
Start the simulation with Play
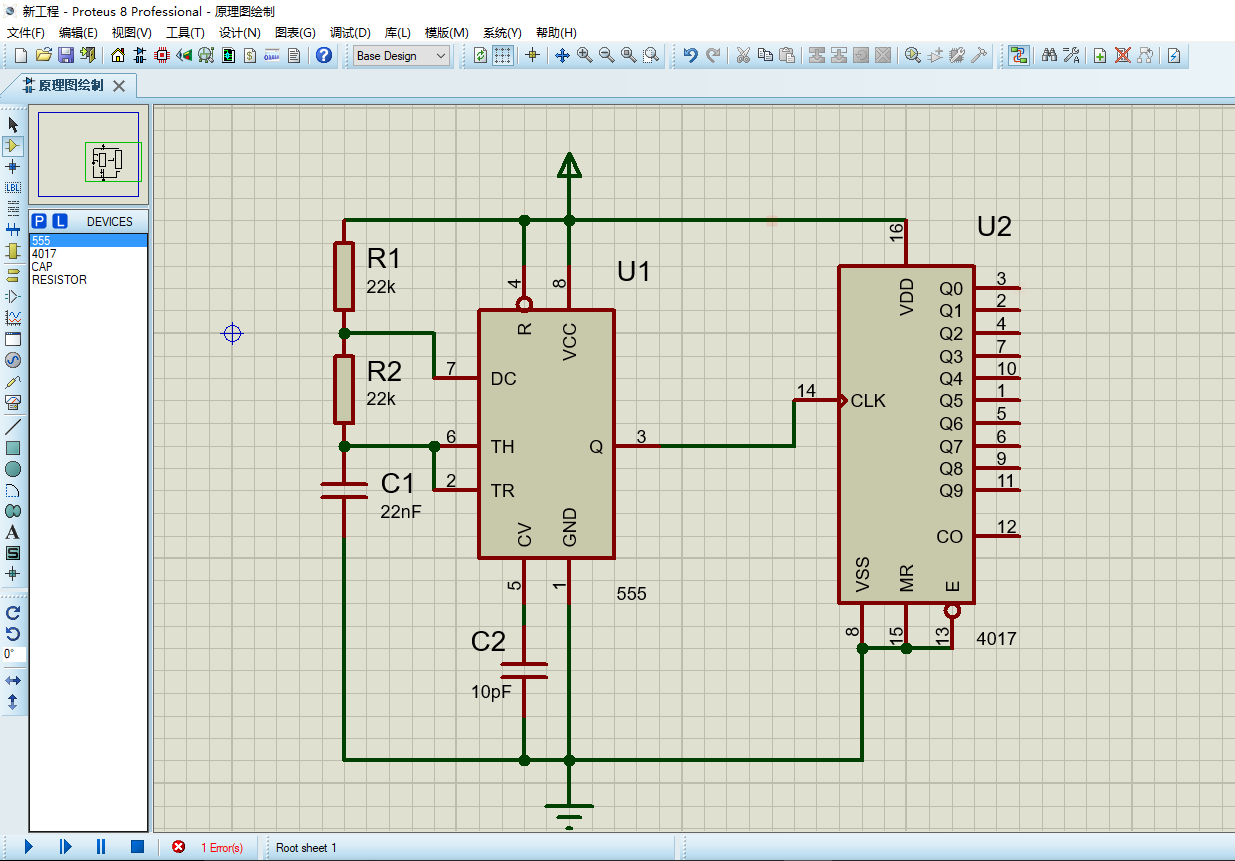(29, 847)
